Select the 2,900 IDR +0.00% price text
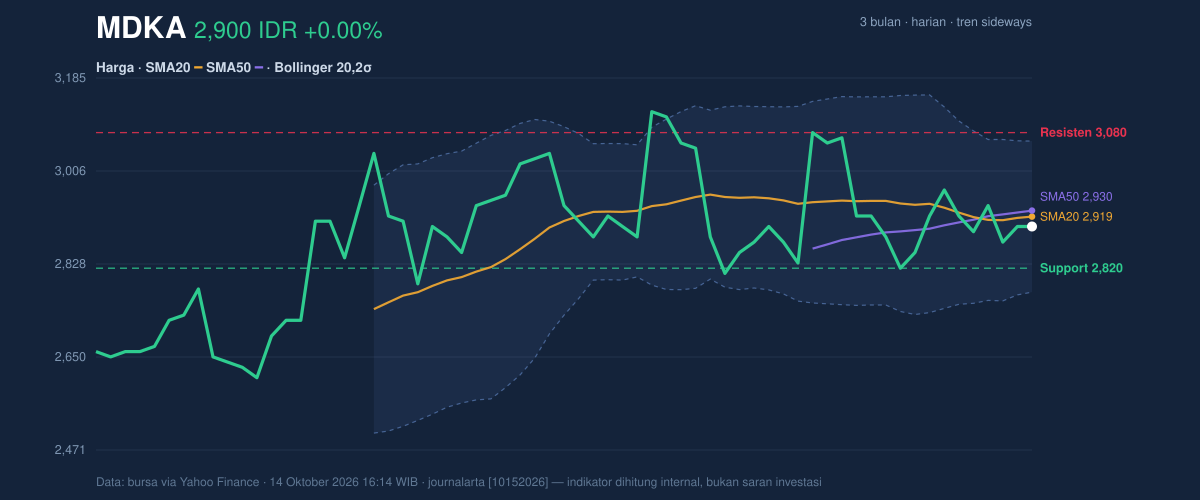Screen dimensions: 1200x500 pos(288,31)
